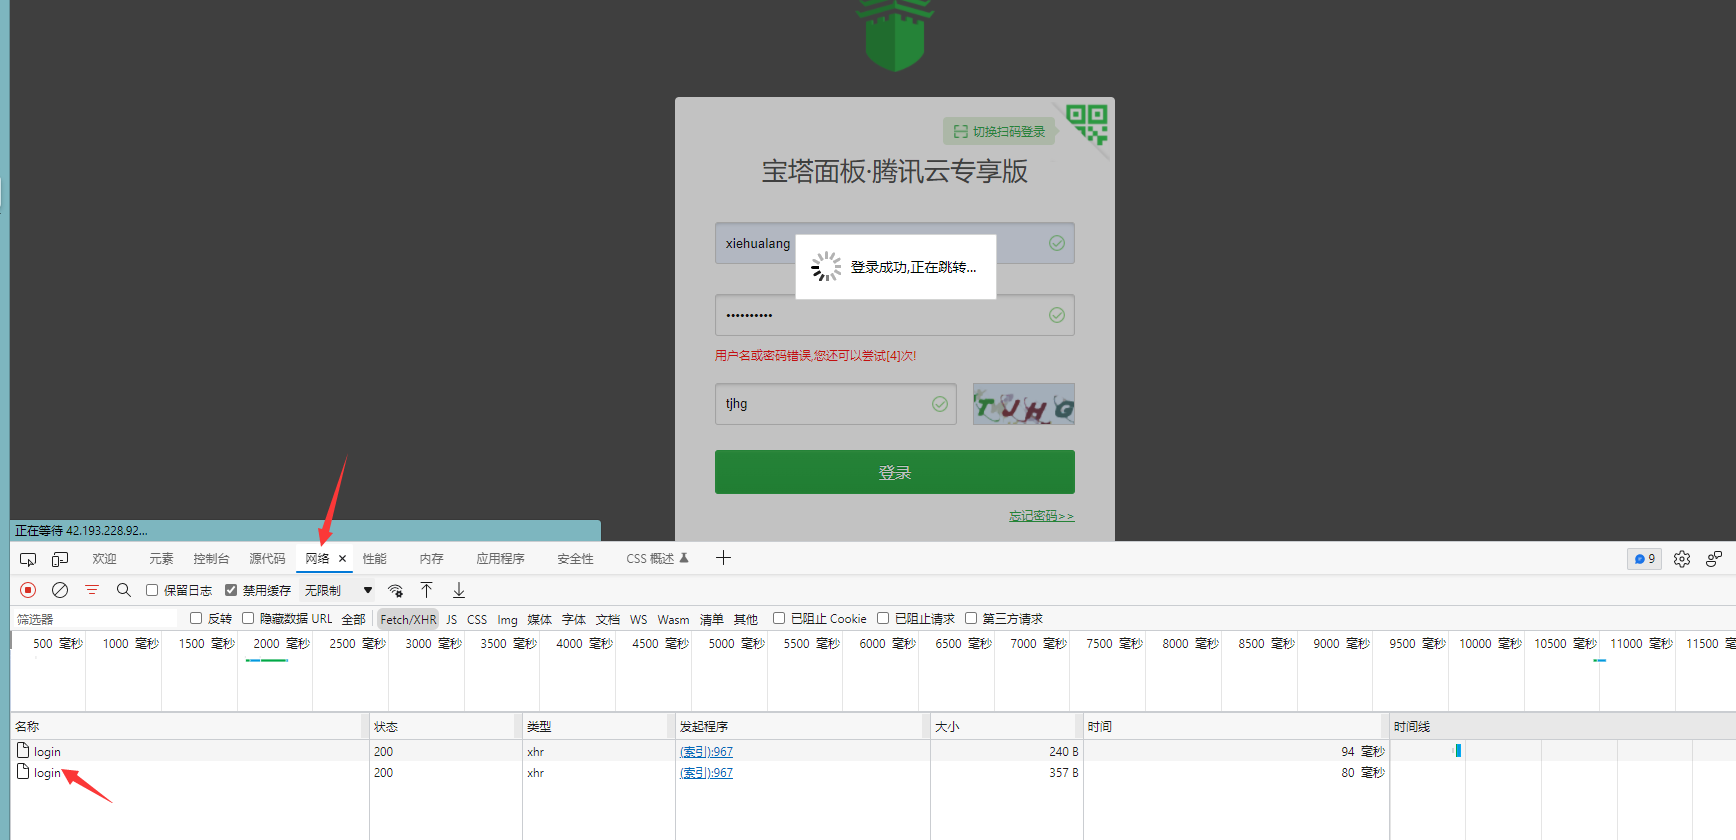Open the 安全性 tab
Screen dimensions: 1736x840
tap(575, 559)
